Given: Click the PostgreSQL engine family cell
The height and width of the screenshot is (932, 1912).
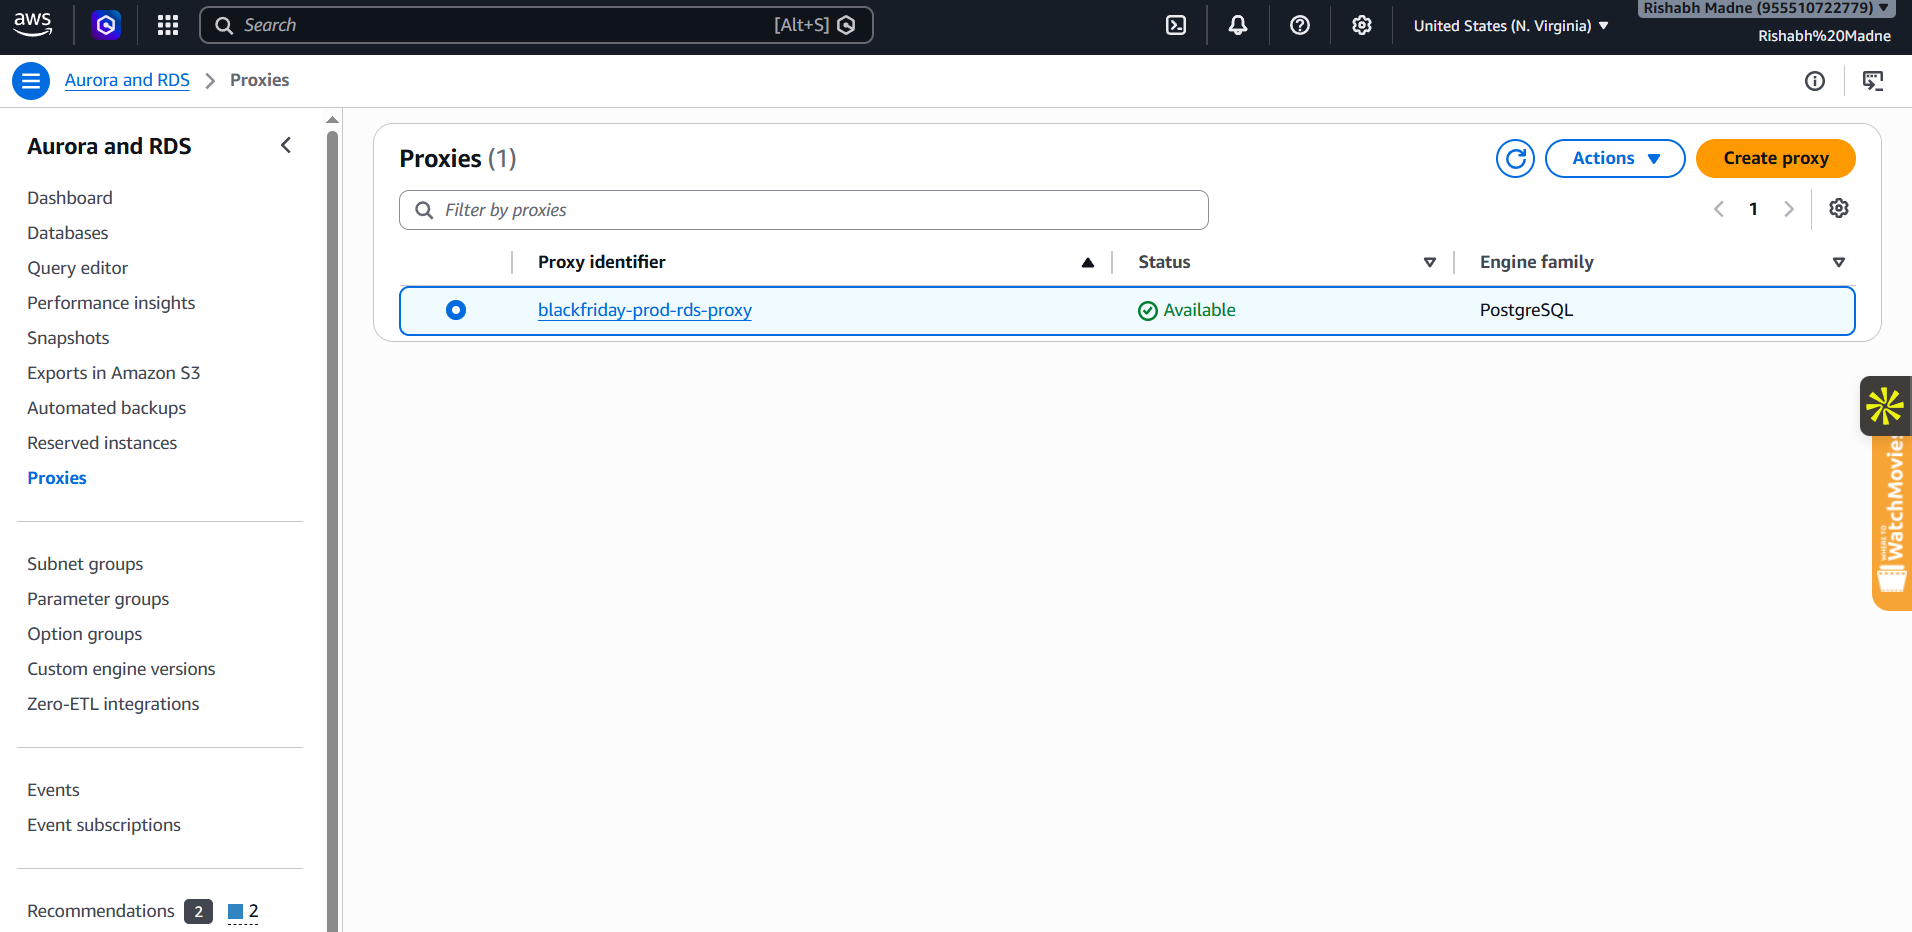Looking at the screenshot, I should click(x=1527, y=310).
